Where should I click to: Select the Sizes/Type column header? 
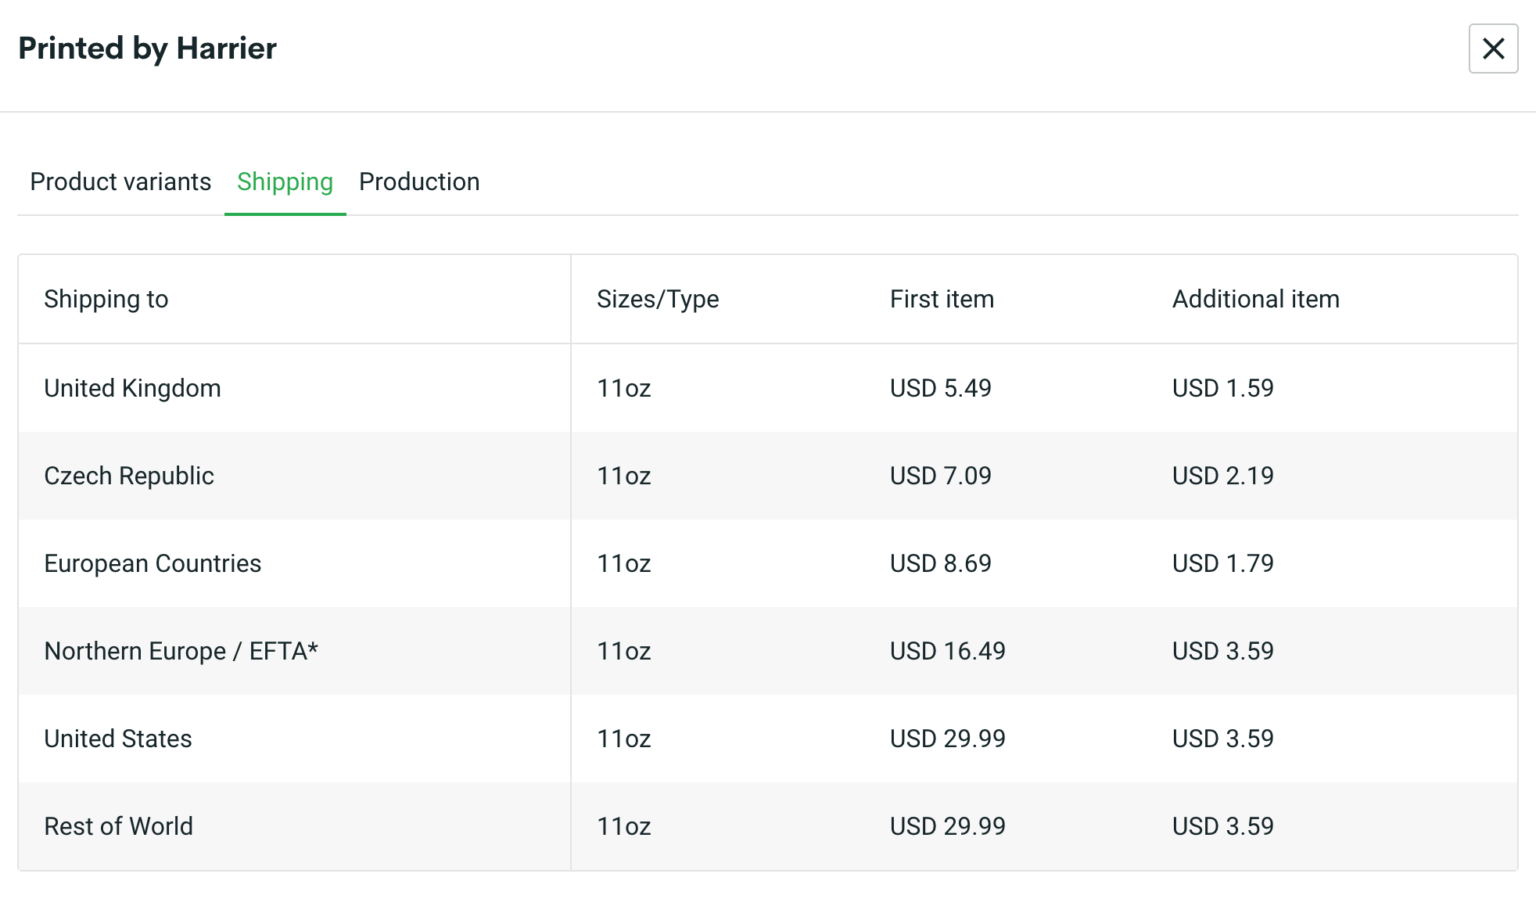coord(659,299)
